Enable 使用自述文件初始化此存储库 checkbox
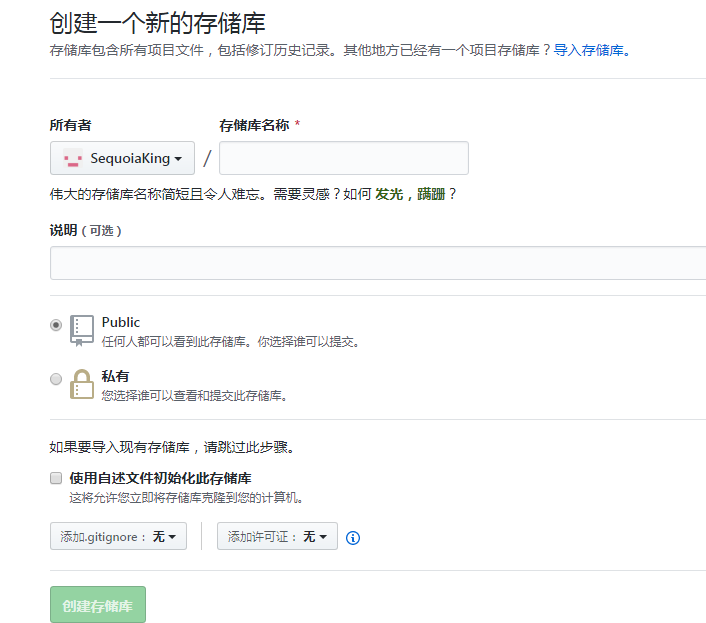This screenshot has width=706, height=623. pyautogui.click(x=56, y=478)
